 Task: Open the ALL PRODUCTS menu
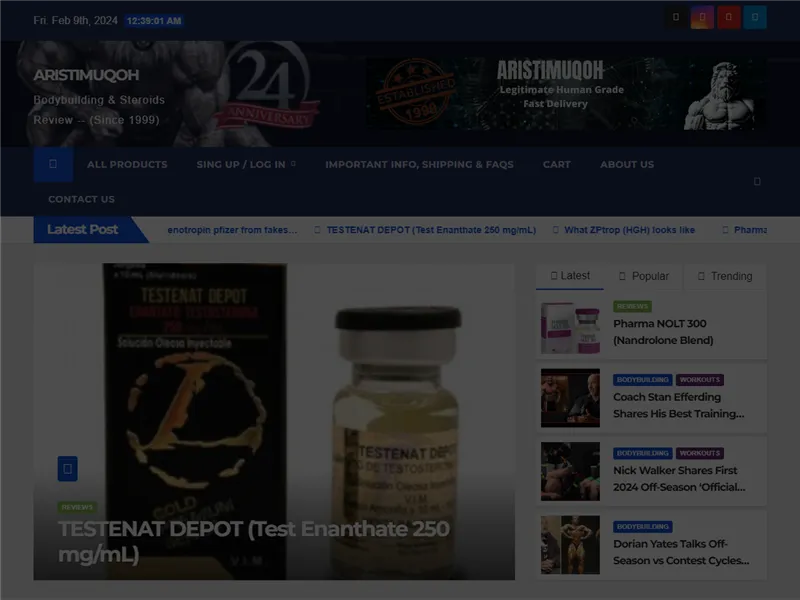pos(128,164)
